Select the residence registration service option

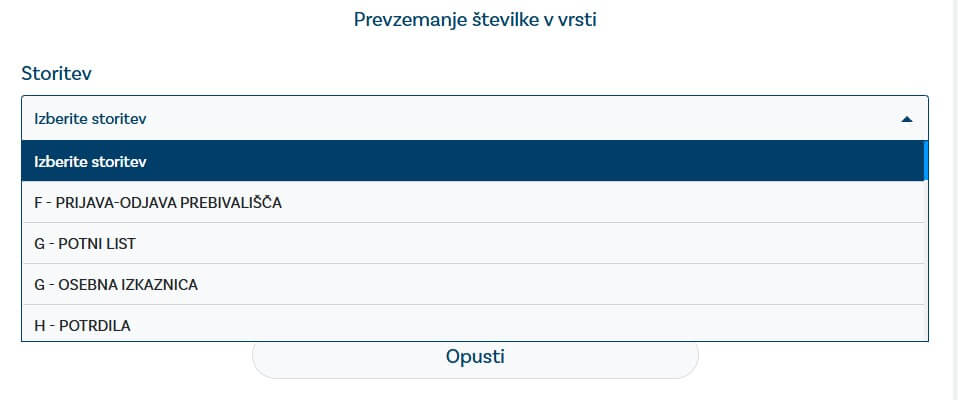[x=158, y=202]
